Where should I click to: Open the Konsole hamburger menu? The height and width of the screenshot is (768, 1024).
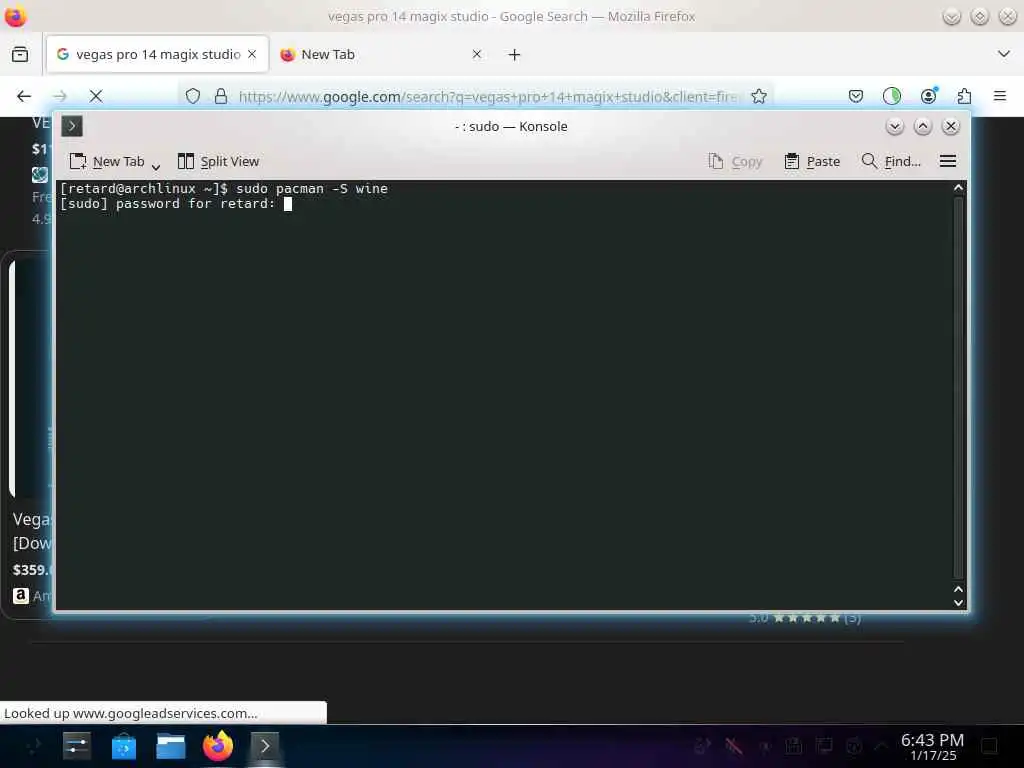948,161
